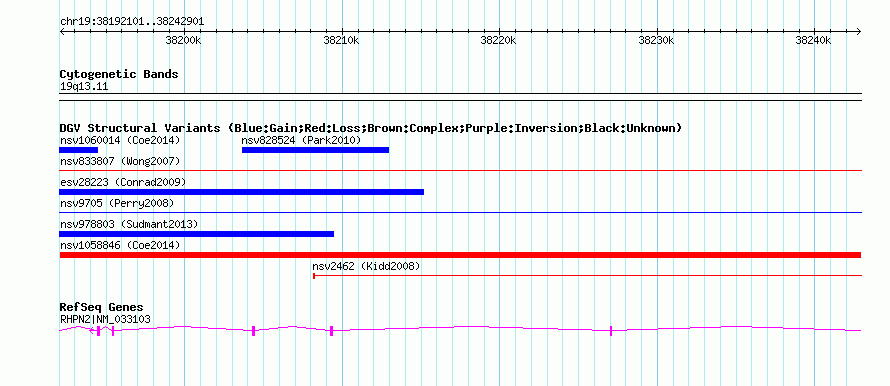Click the 38220k ruler label

coord(498,40)
